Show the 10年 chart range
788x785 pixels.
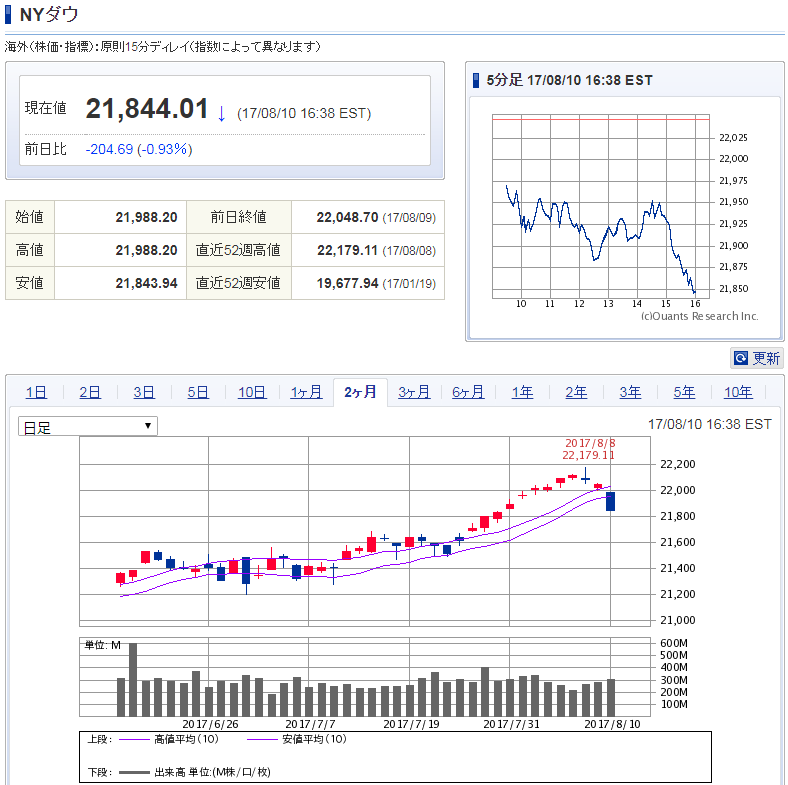coord(739,392)
